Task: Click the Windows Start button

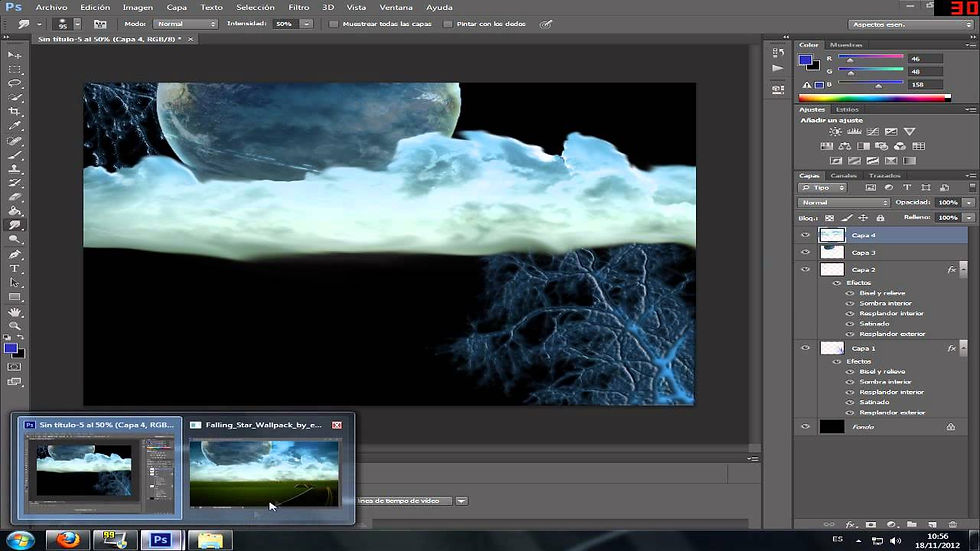Action: pos(21,540)
